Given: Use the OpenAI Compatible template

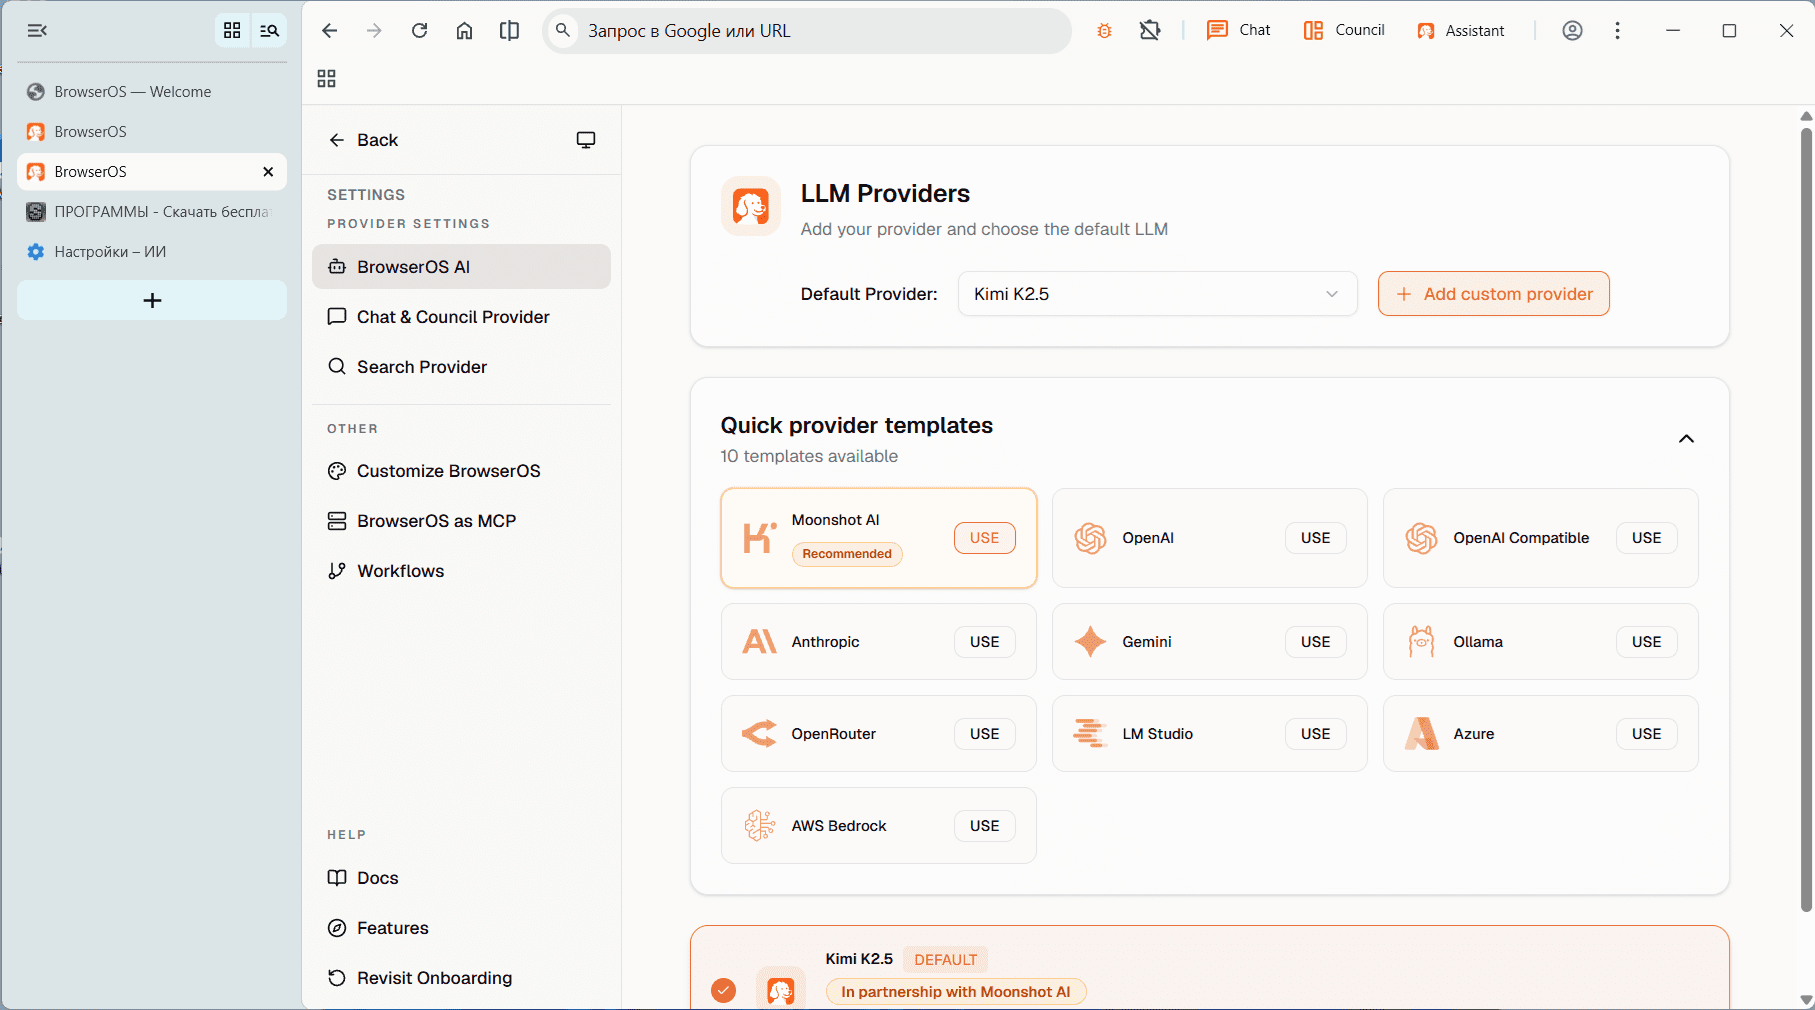Looking at the screenshot, I should tap(1646, 538).
